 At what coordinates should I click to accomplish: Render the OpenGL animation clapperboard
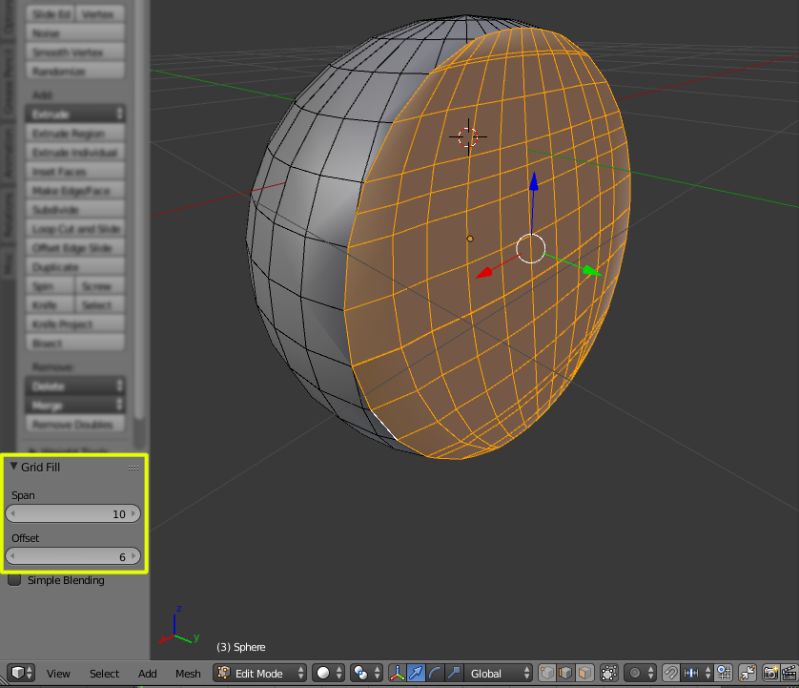790,673
